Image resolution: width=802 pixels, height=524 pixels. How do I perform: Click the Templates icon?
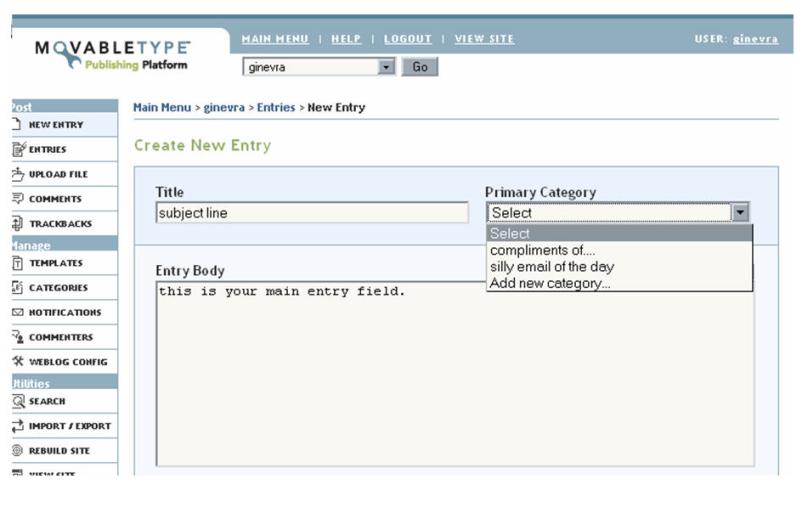18,263
